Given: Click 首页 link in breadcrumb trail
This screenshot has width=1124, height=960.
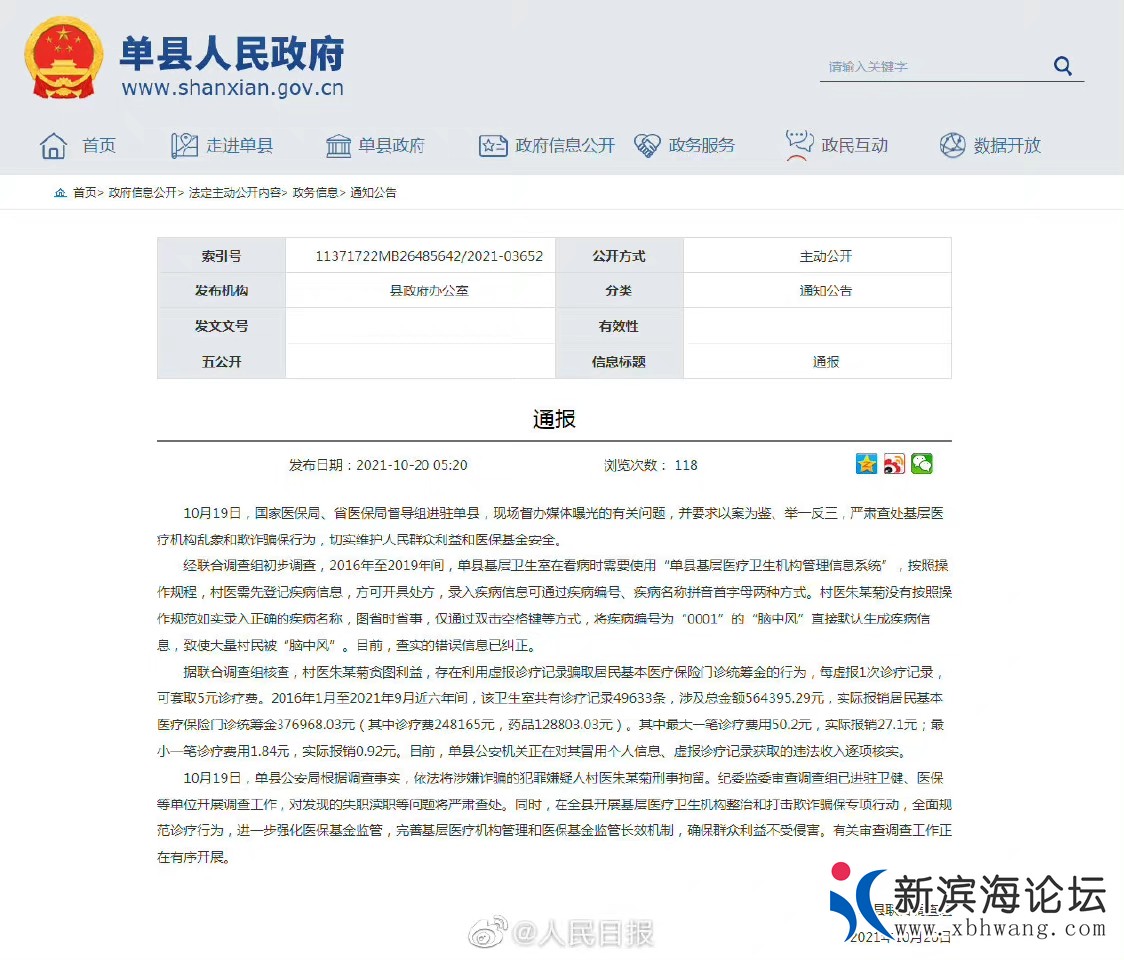Looking at the screenshot, I should 85,193.
